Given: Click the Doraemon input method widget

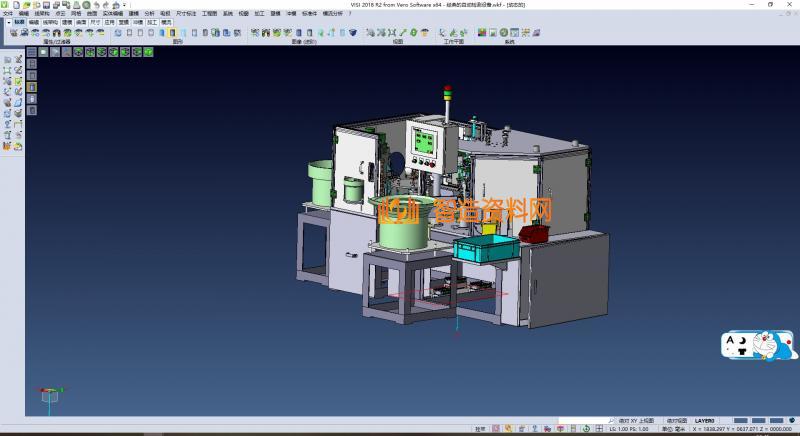Looking at the screenshot, I should (759, 347).
